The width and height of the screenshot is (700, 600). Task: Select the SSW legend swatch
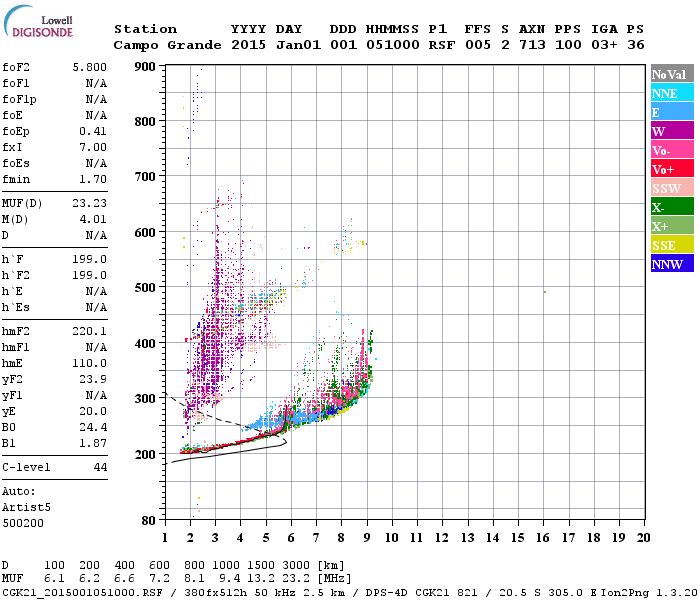pyautogui.click(x=672, y=187)
